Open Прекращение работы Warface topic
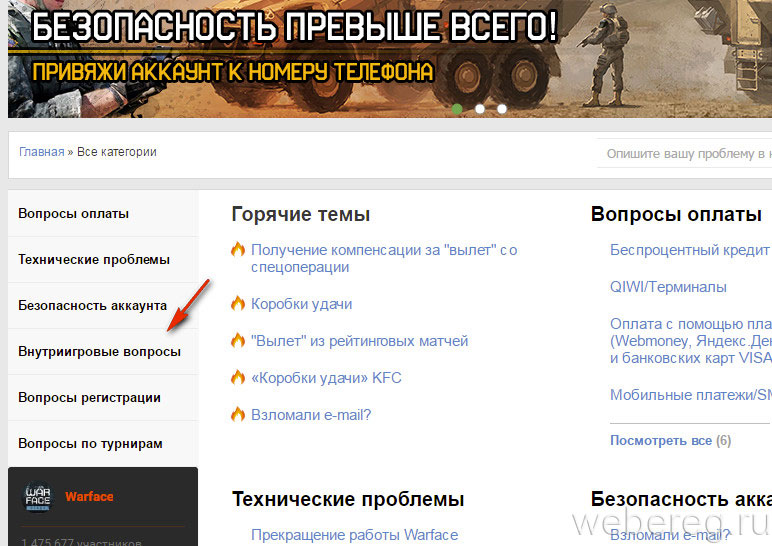 tap(354, 535)
